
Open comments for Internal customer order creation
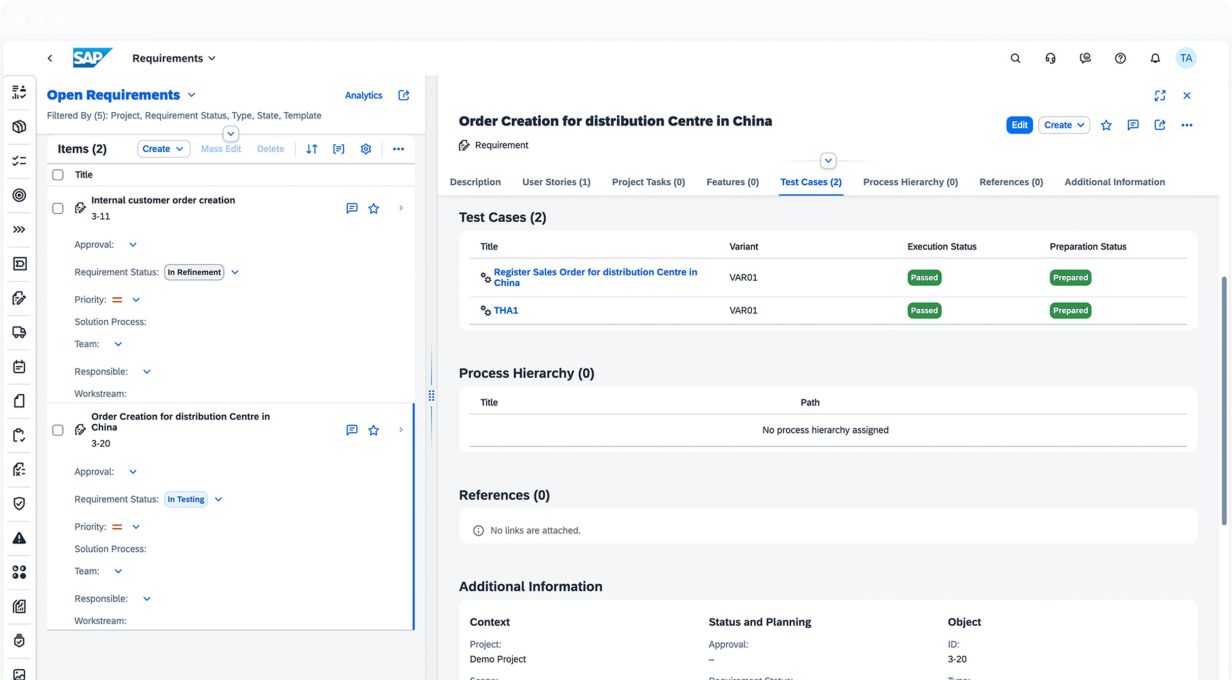pyautogui.click(x=352, y=208)
